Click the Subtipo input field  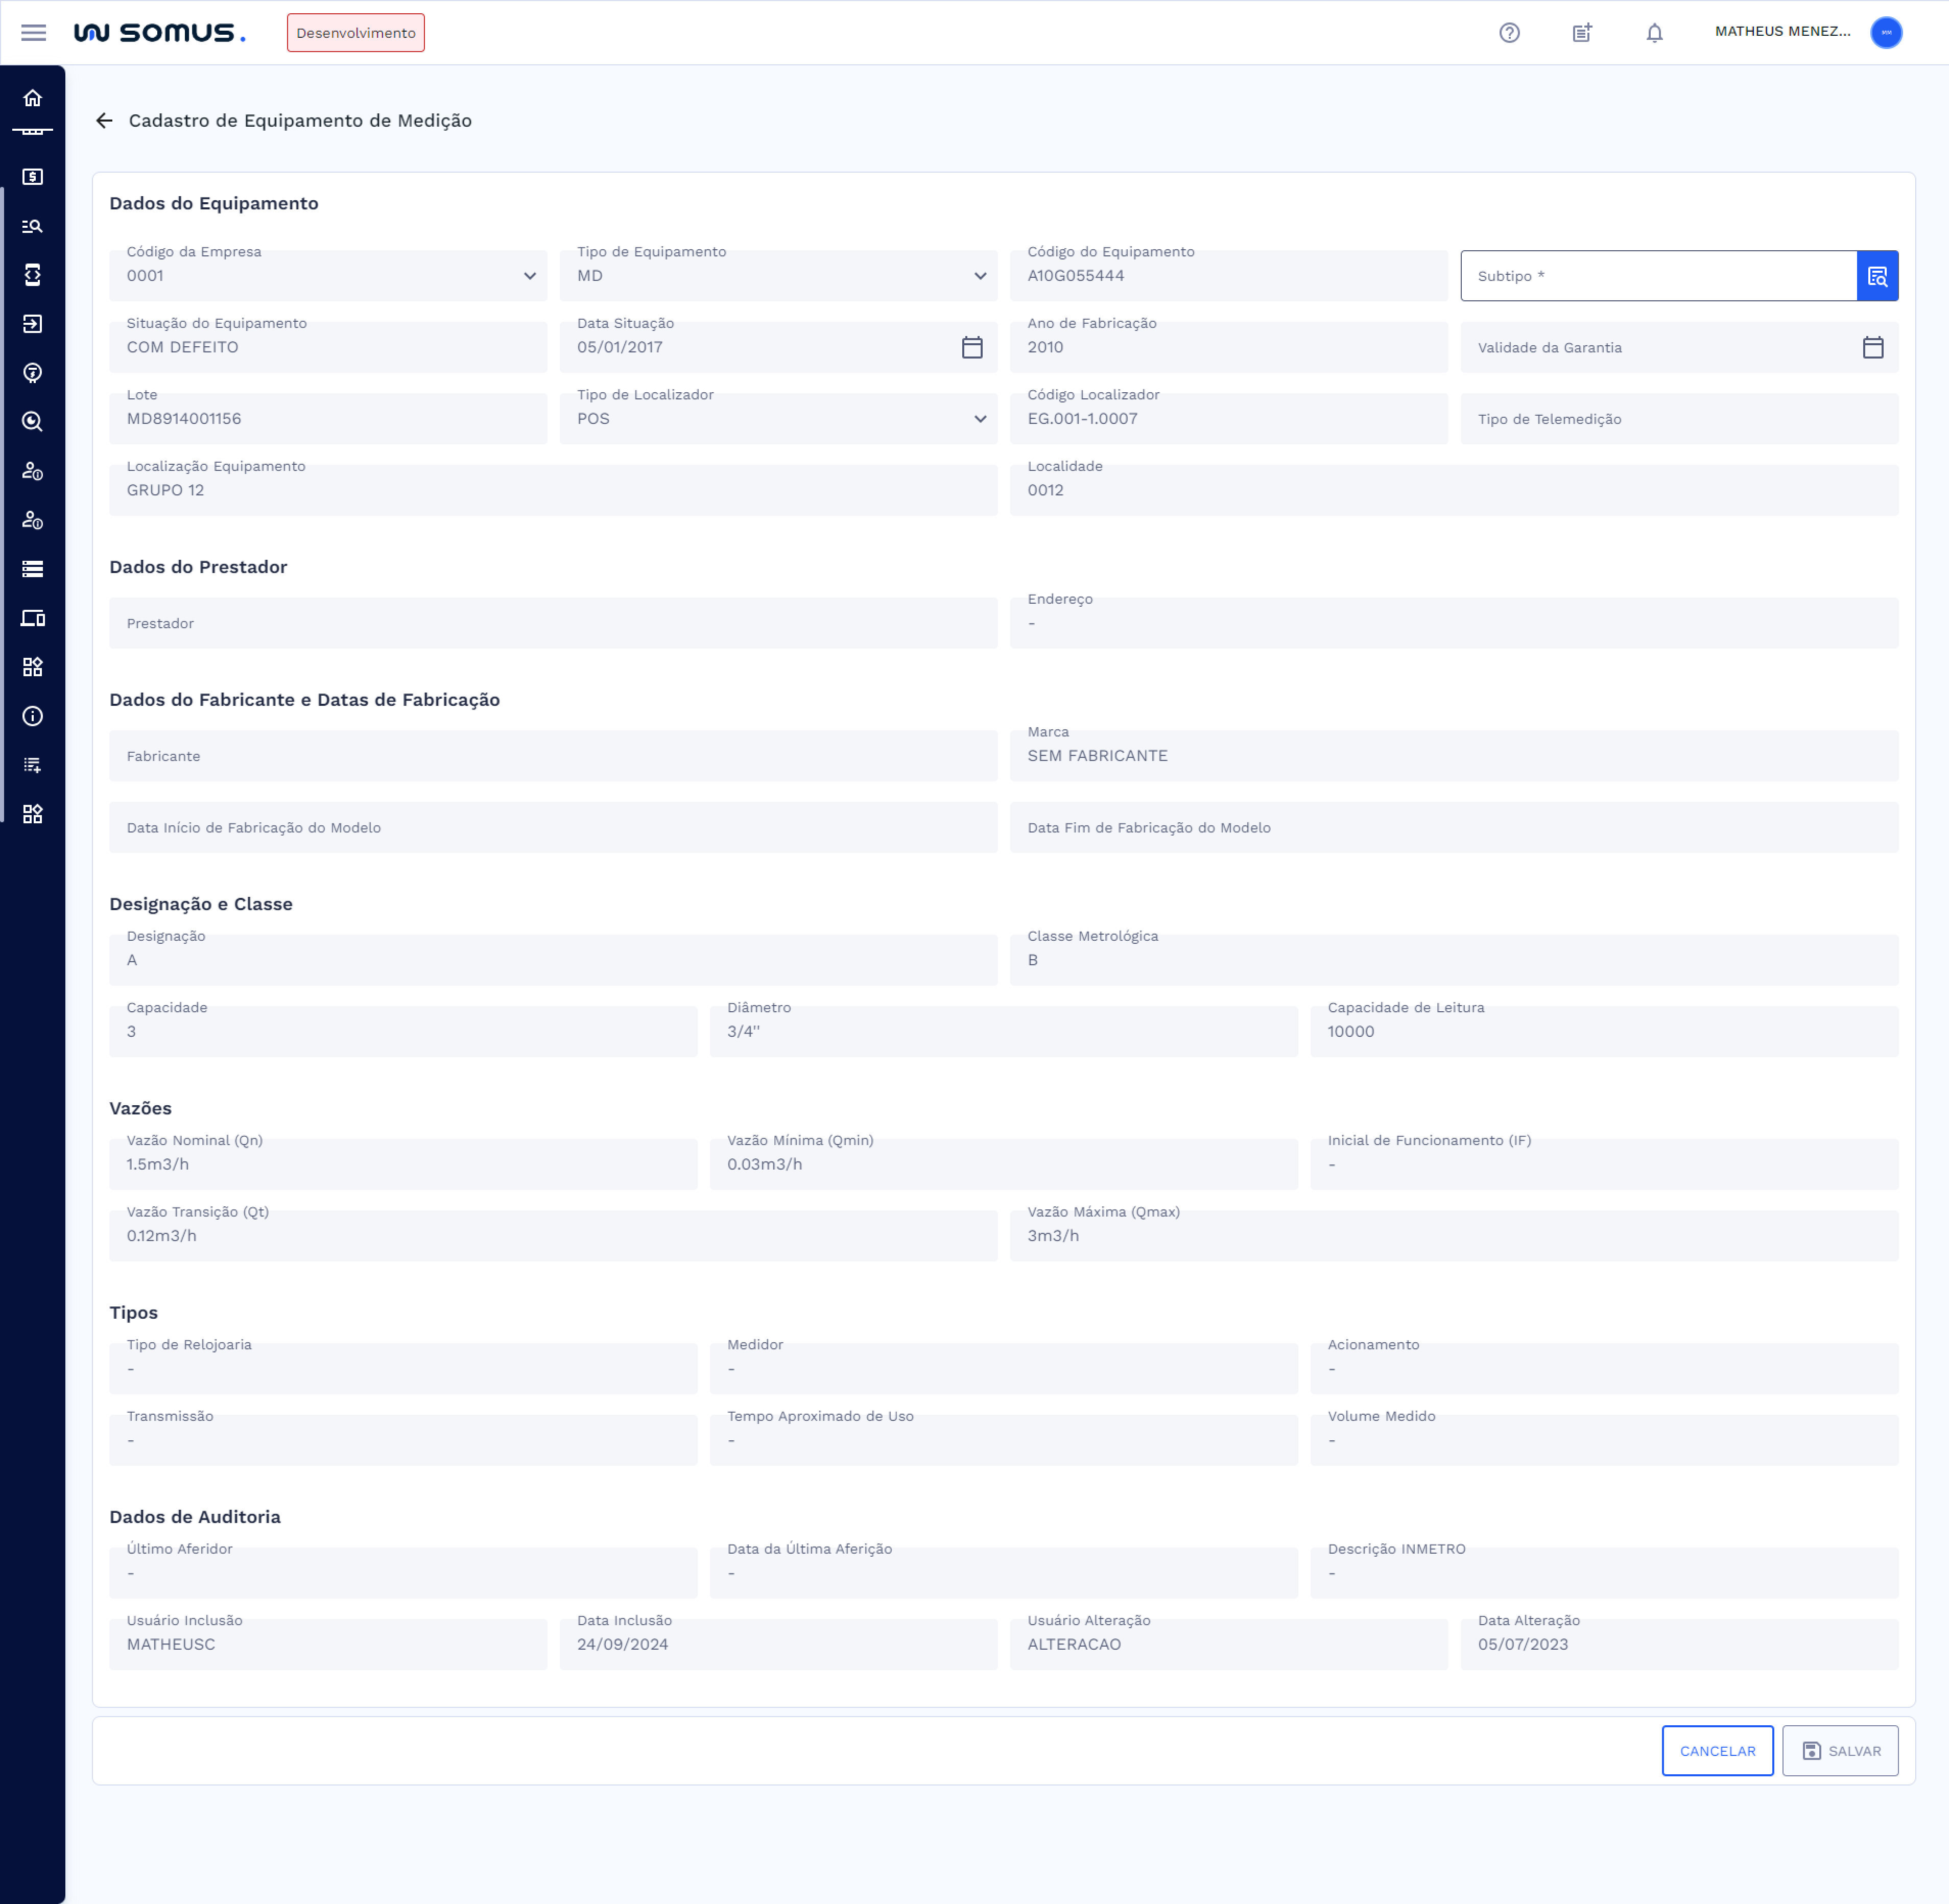[1657, 276]
